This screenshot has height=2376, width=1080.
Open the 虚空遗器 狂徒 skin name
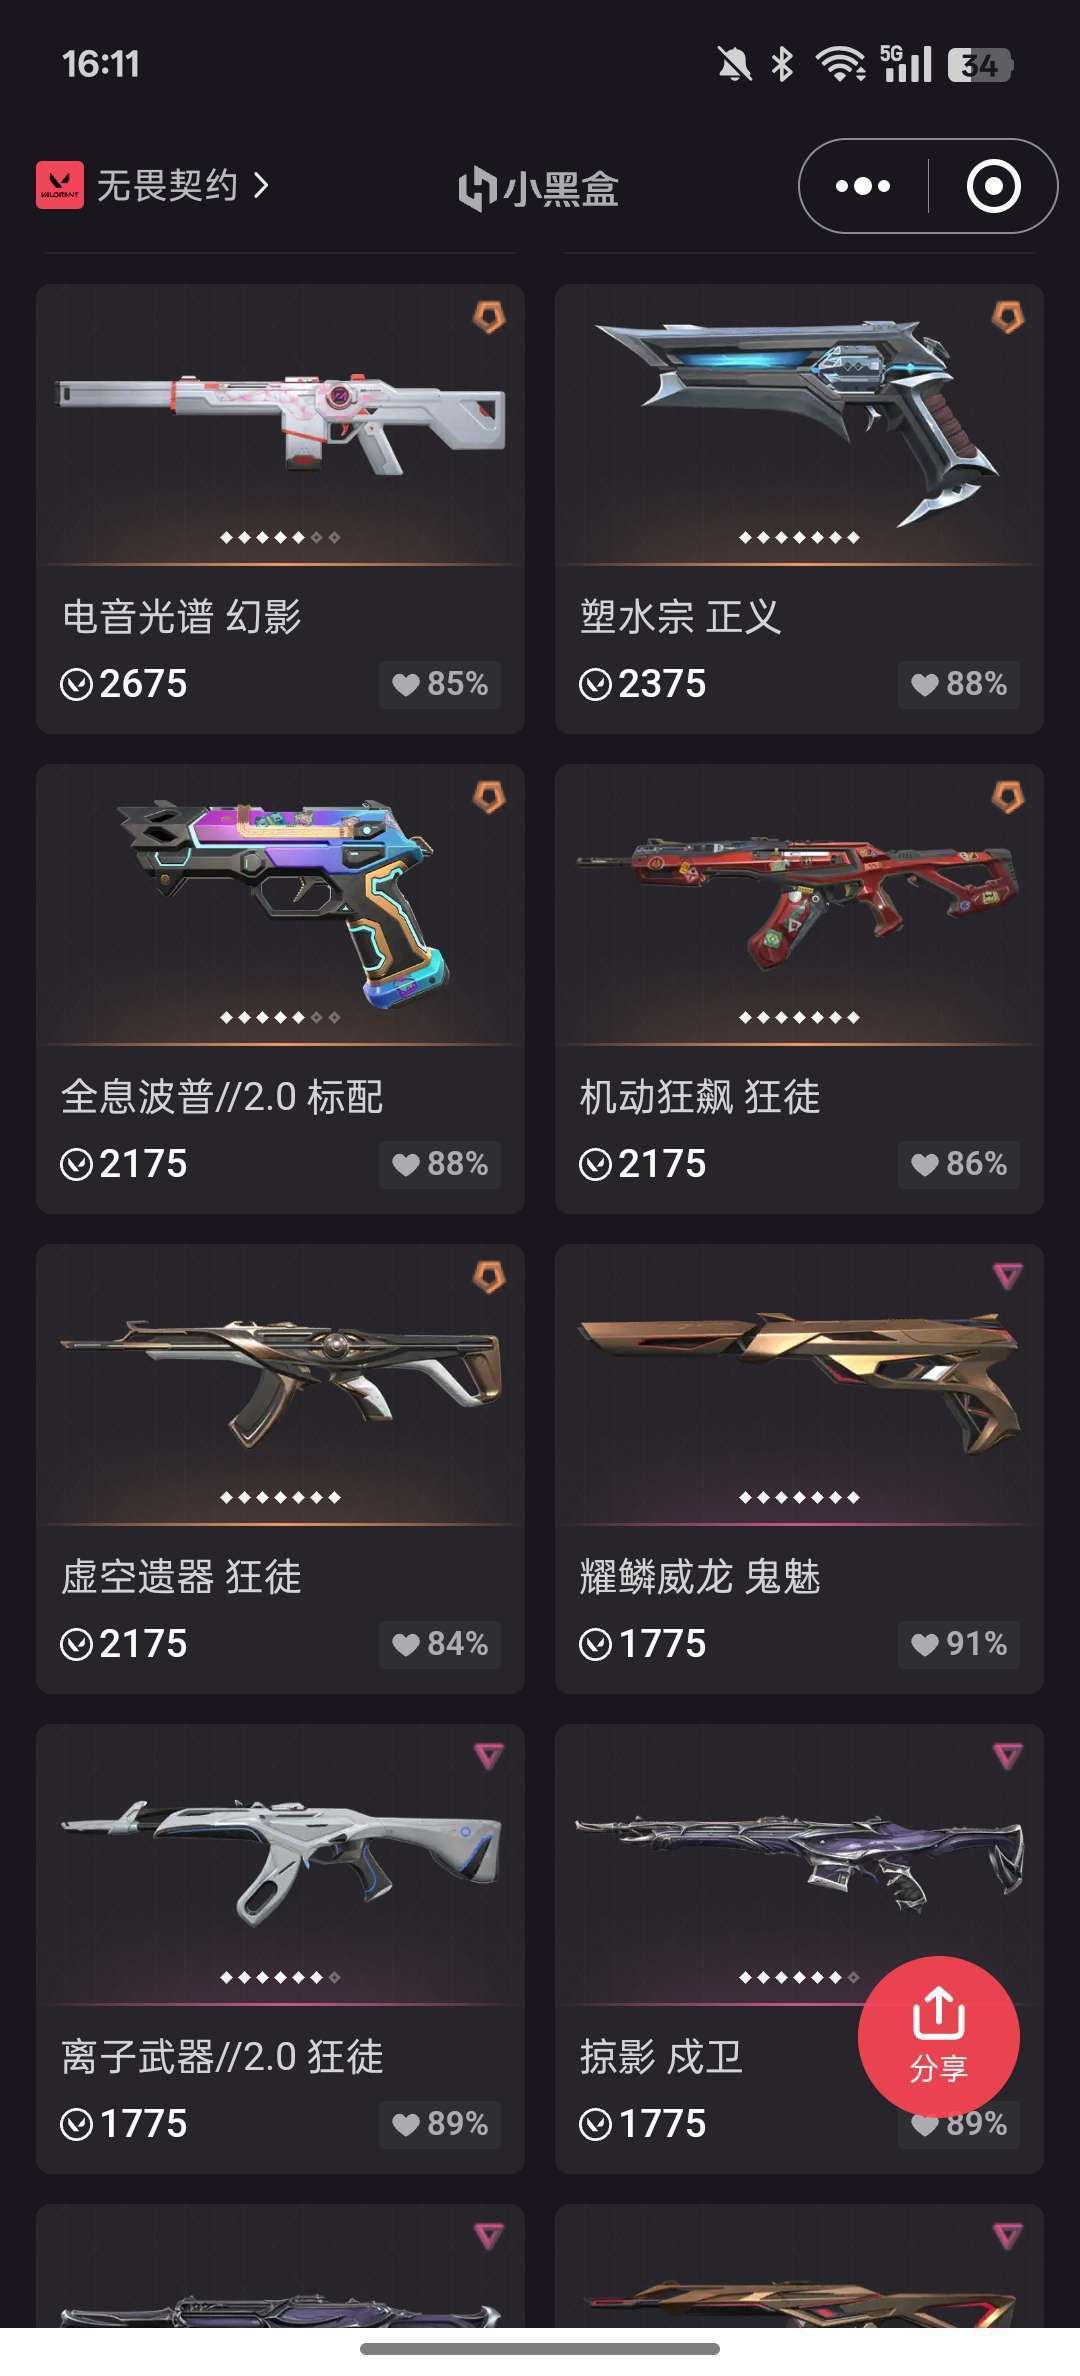[181, 1577]
